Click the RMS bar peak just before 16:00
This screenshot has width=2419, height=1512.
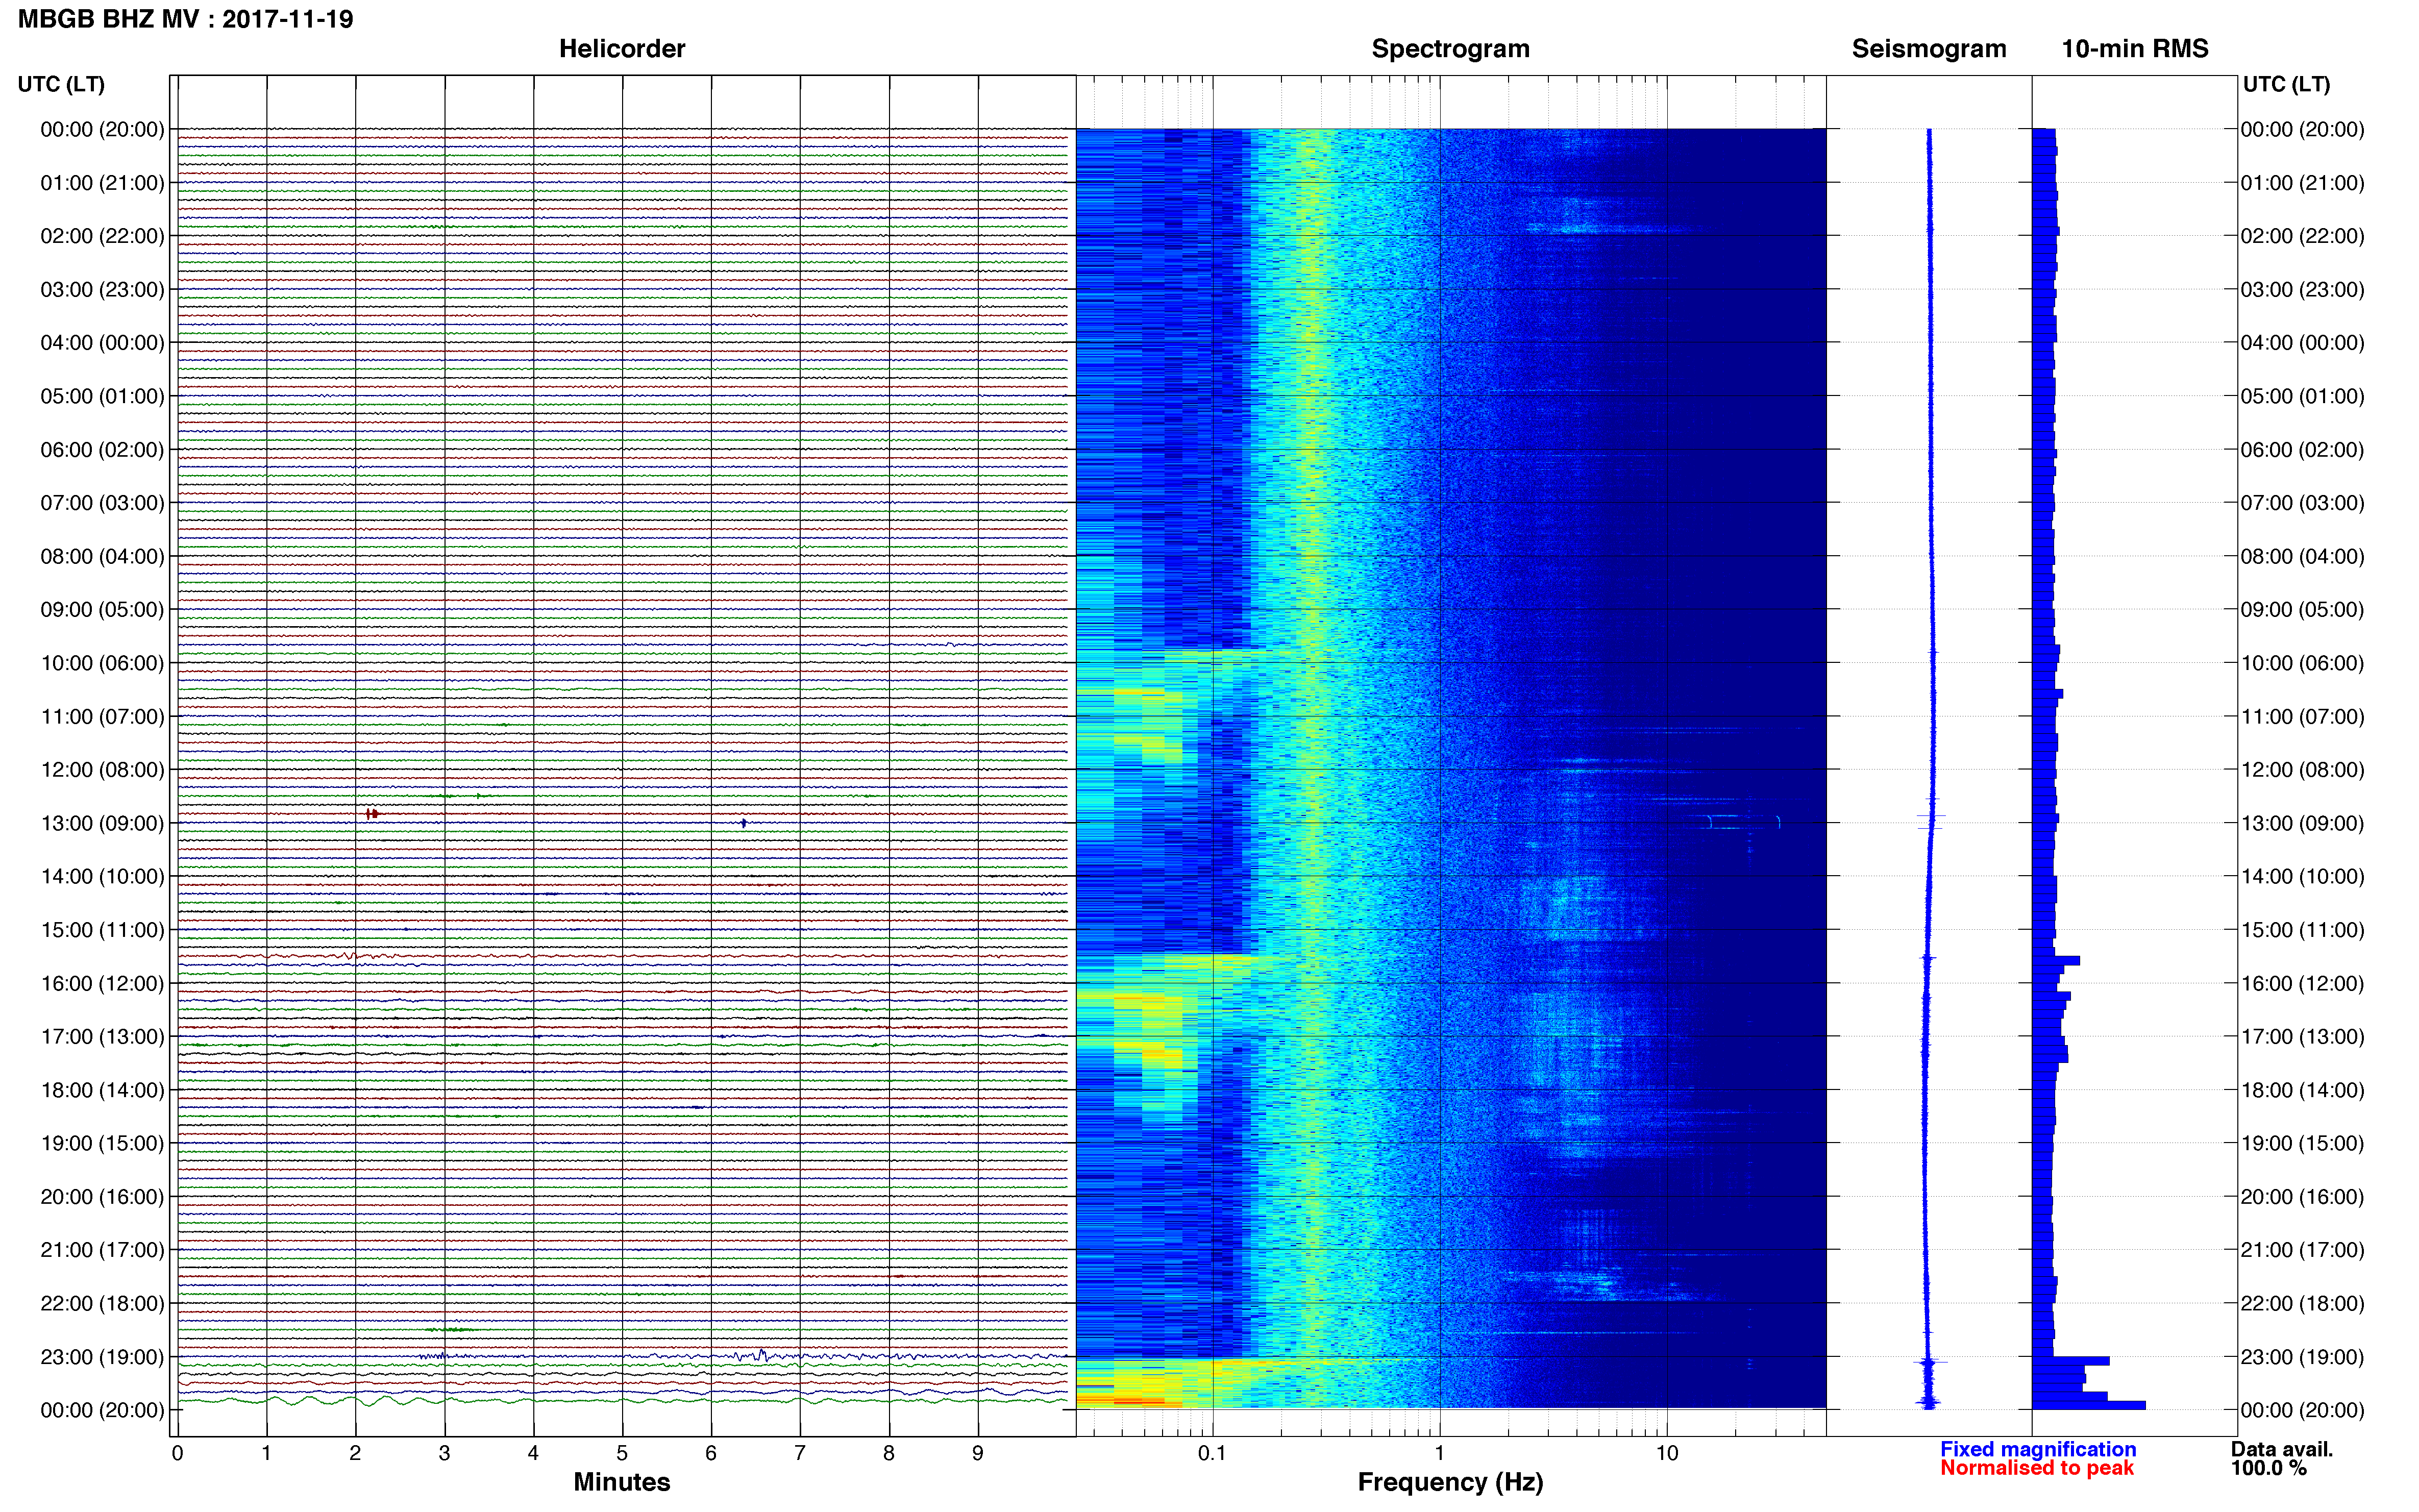tap(2056, 961)
